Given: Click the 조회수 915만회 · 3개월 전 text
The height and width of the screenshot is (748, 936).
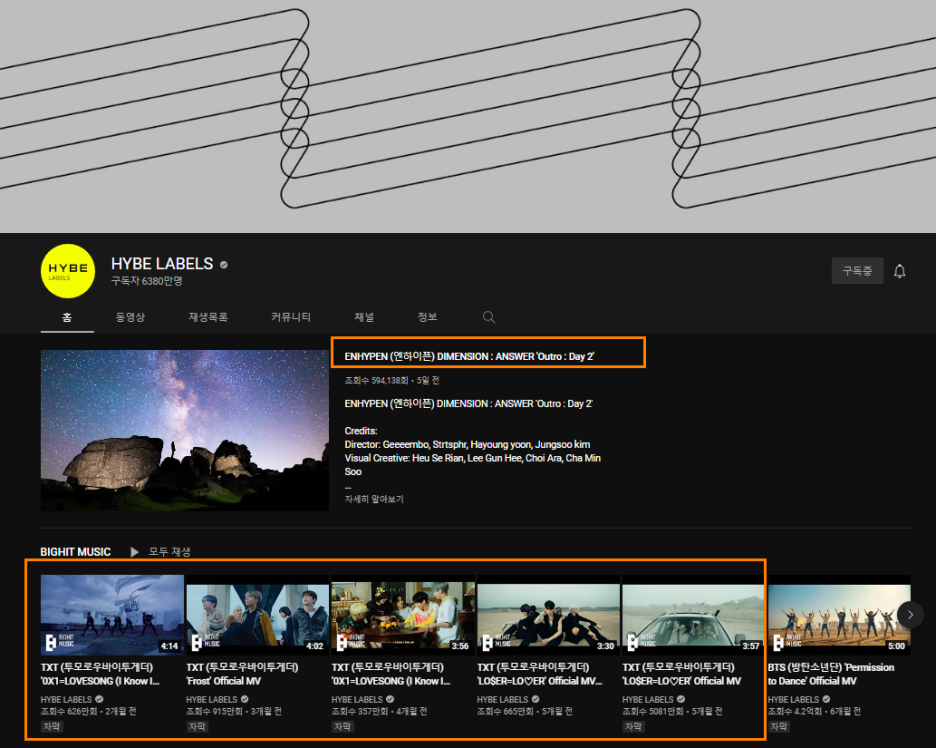Looking at the screenshot, I should [x=234, y=711].
